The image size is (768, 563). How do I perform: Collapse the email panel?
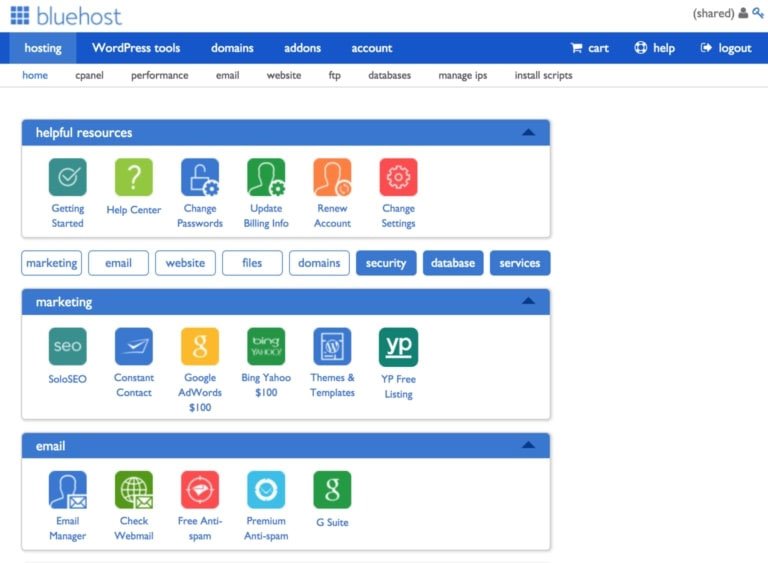coord(528,445)
